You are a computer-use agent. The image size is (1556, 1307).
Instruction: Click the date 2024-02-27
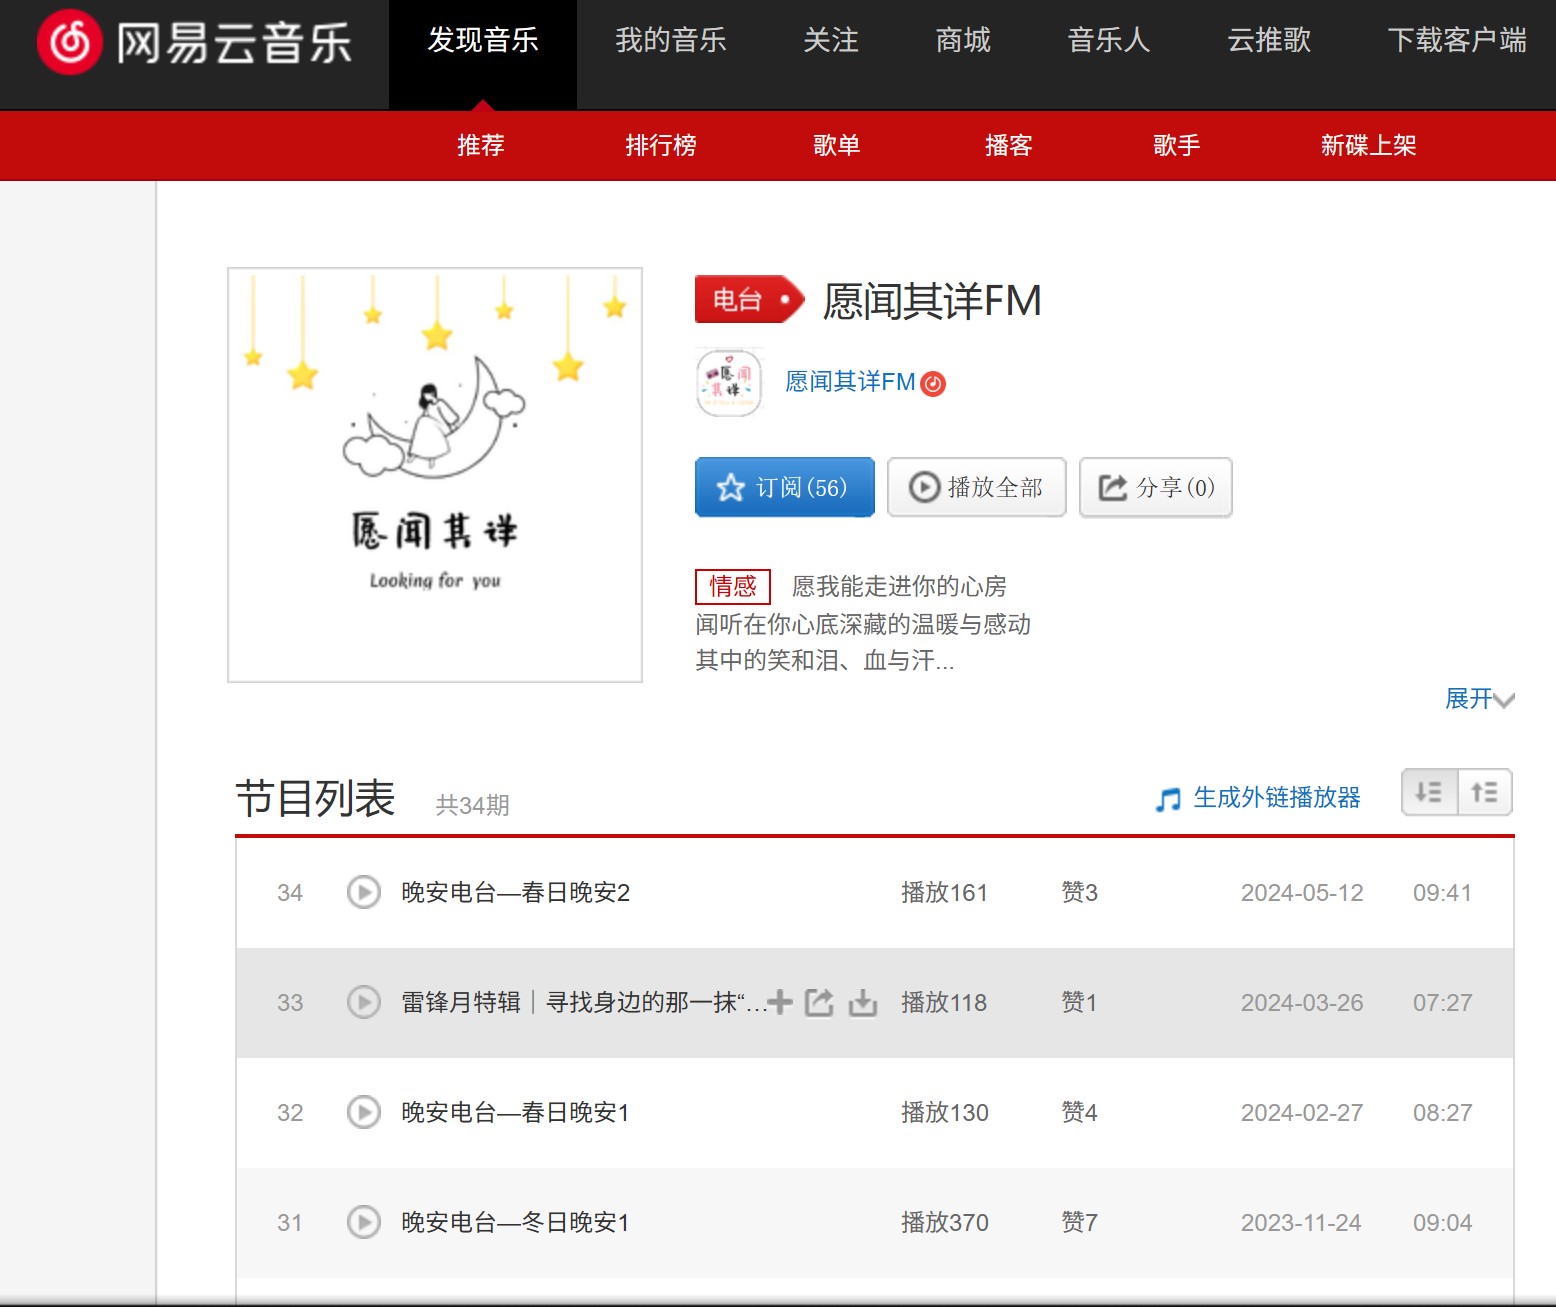coord(1302,1112)
